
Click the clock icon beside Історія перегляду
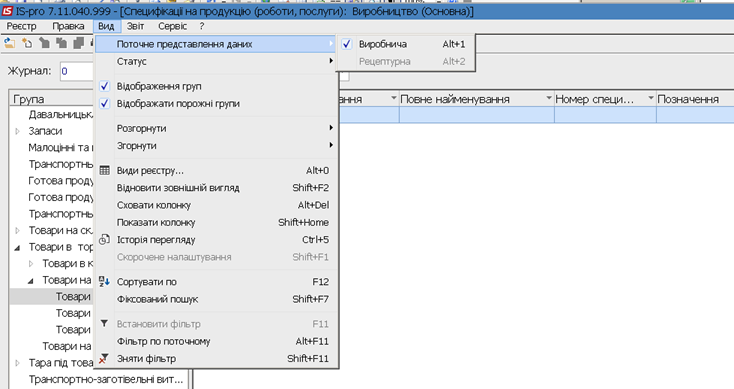pos(104,240)
